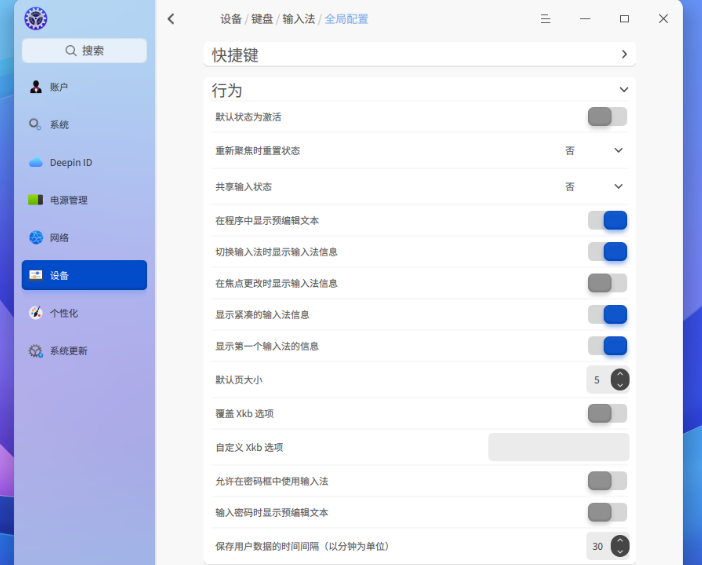Enable 在焦点更改时显示输入法信息
The image size is (702, 565).
(607, 283)
